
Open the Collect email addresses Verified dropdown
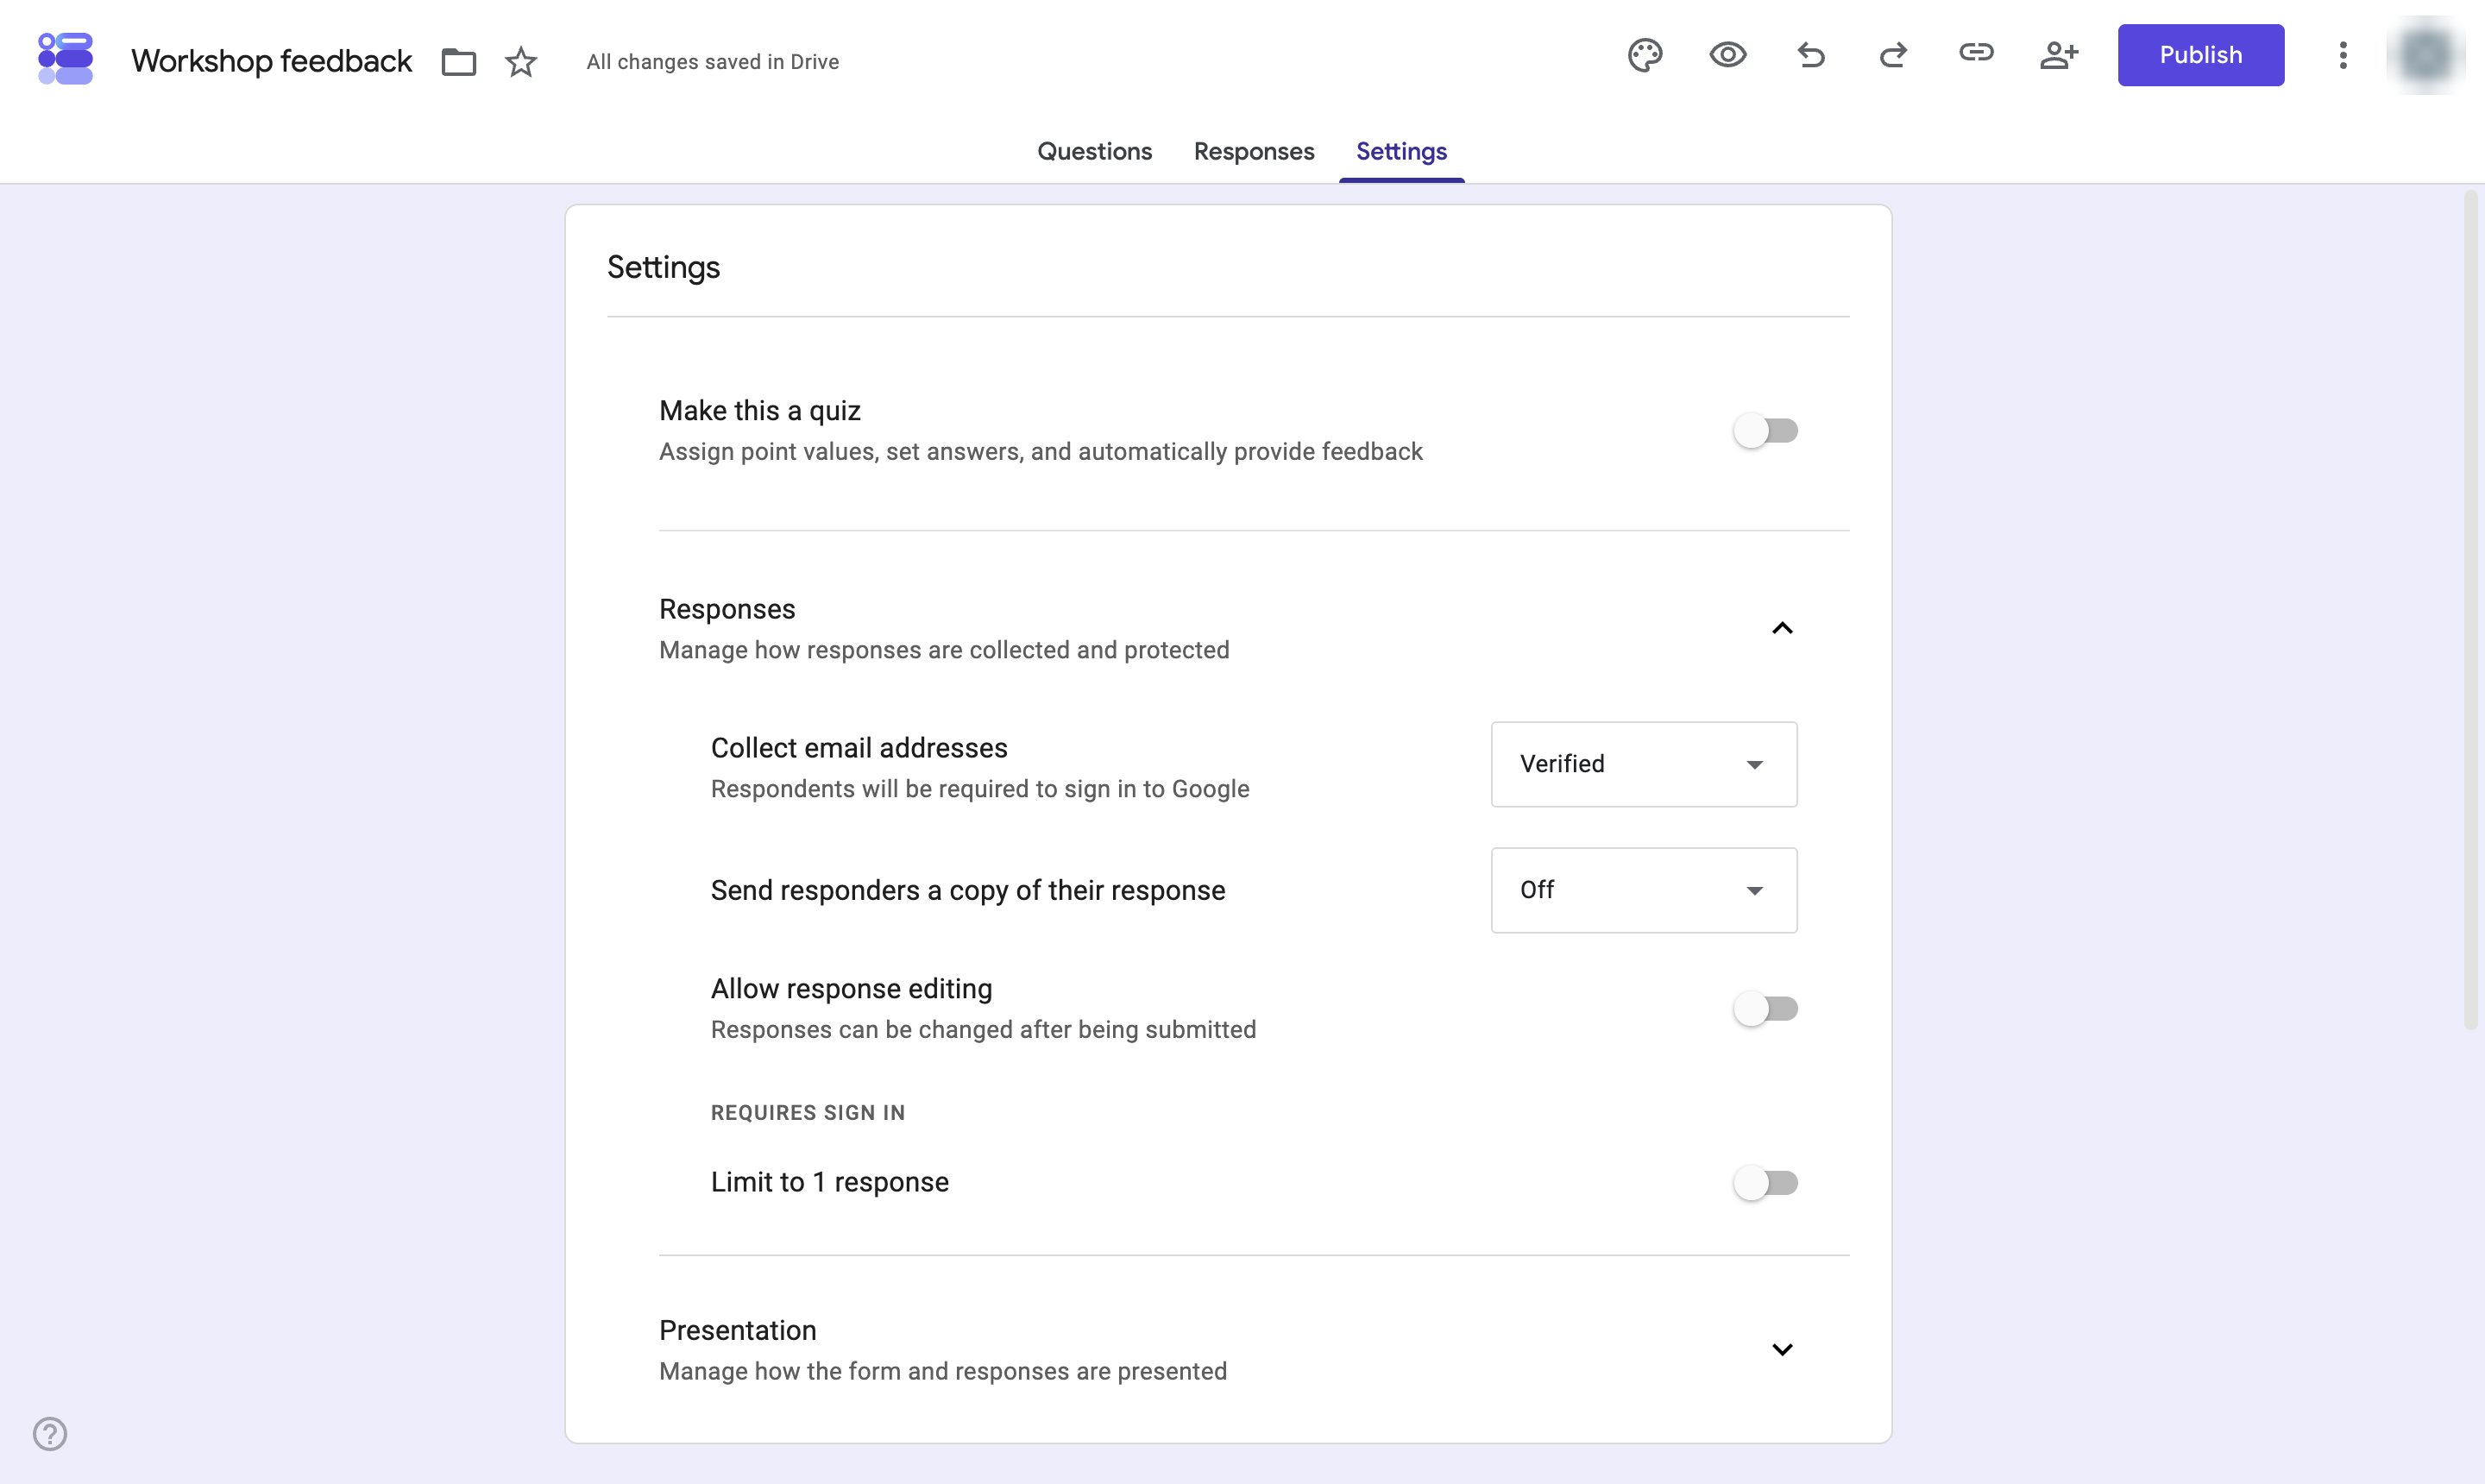[x=1644, y=764]
